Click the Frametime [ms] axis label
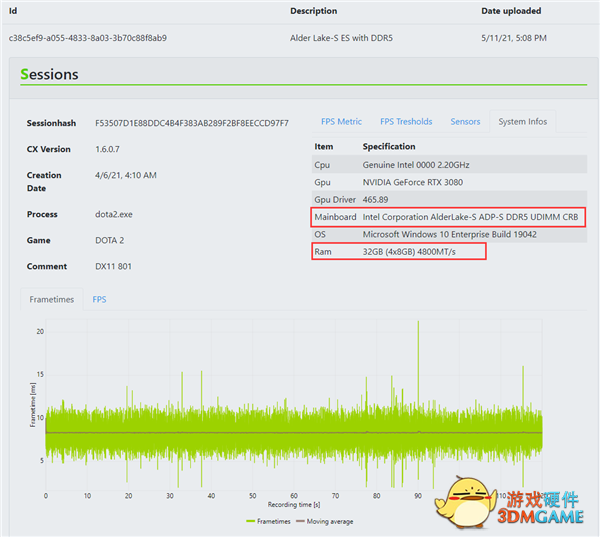 33,405
